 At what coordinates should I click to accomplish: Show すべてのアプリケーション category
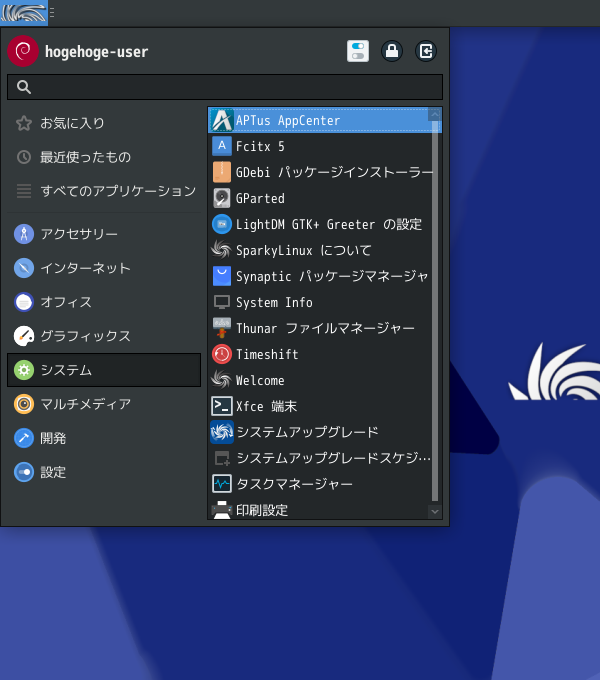tap(104, 191)
